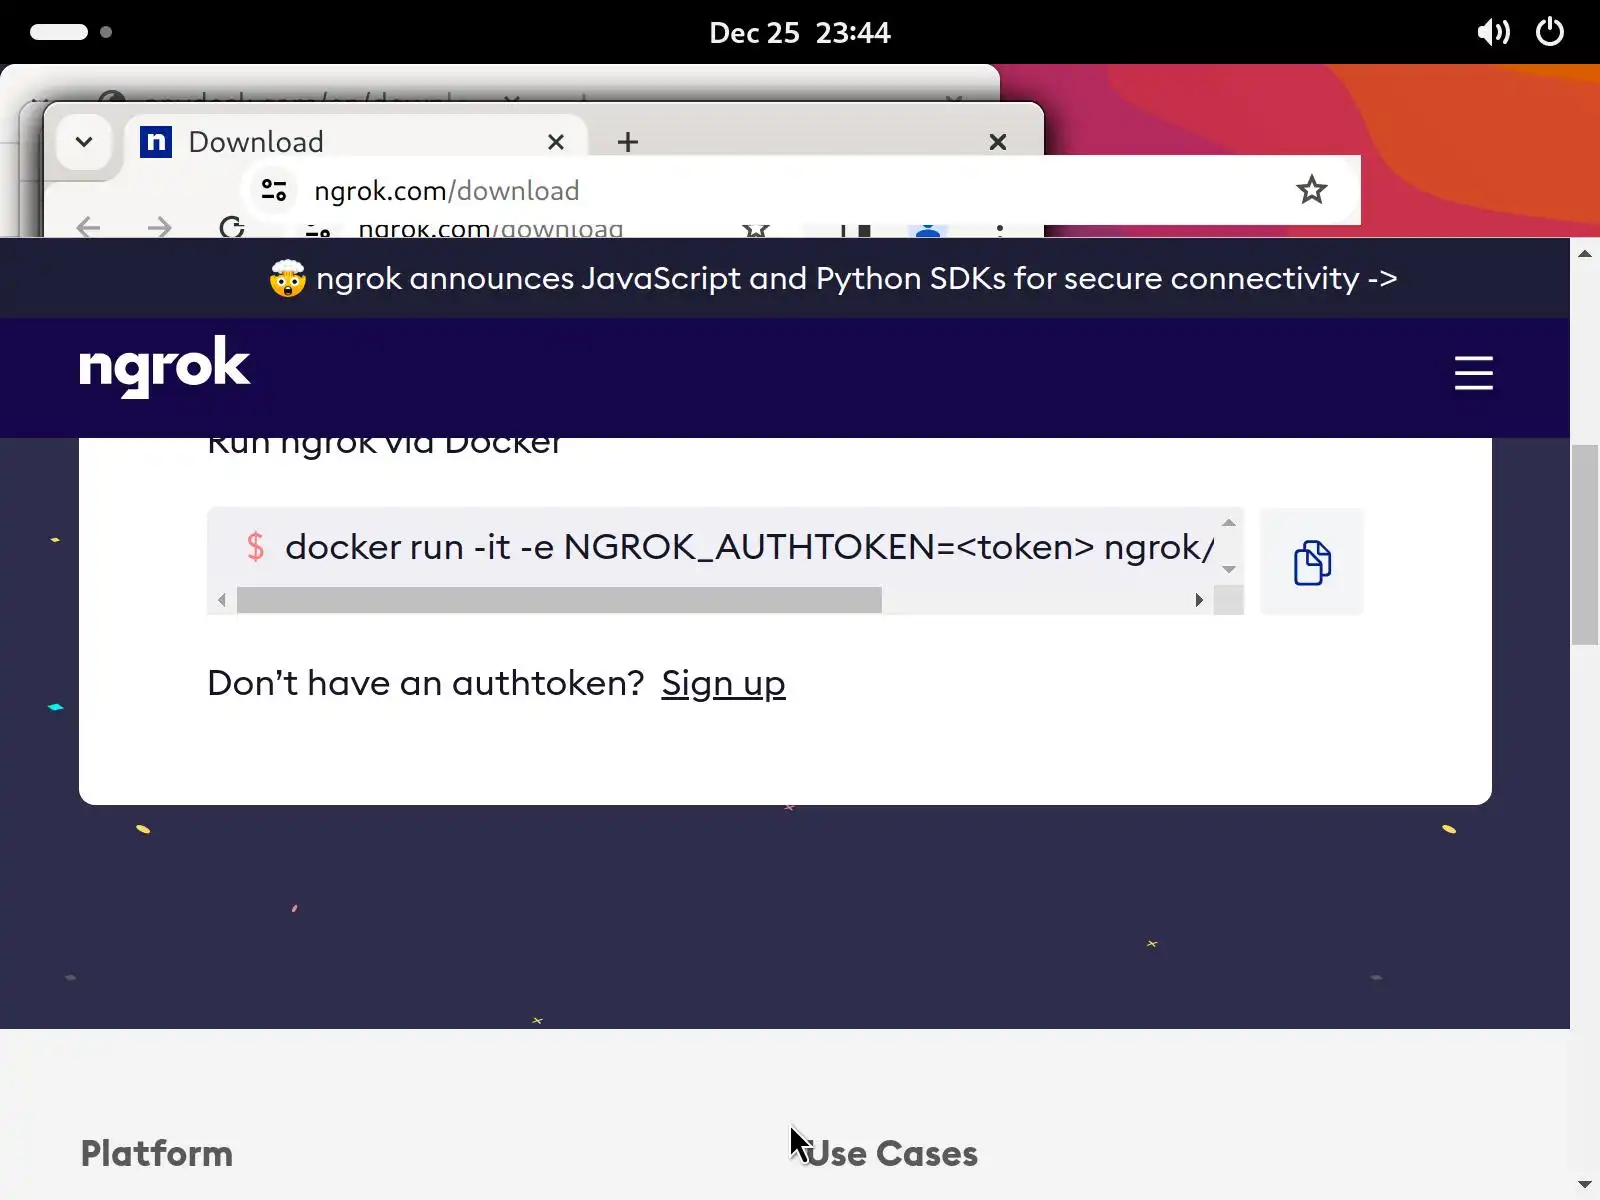Click the right arrow of code scrollbar
This screenshot has height=1200, width=1600.
click(1199, 600)
